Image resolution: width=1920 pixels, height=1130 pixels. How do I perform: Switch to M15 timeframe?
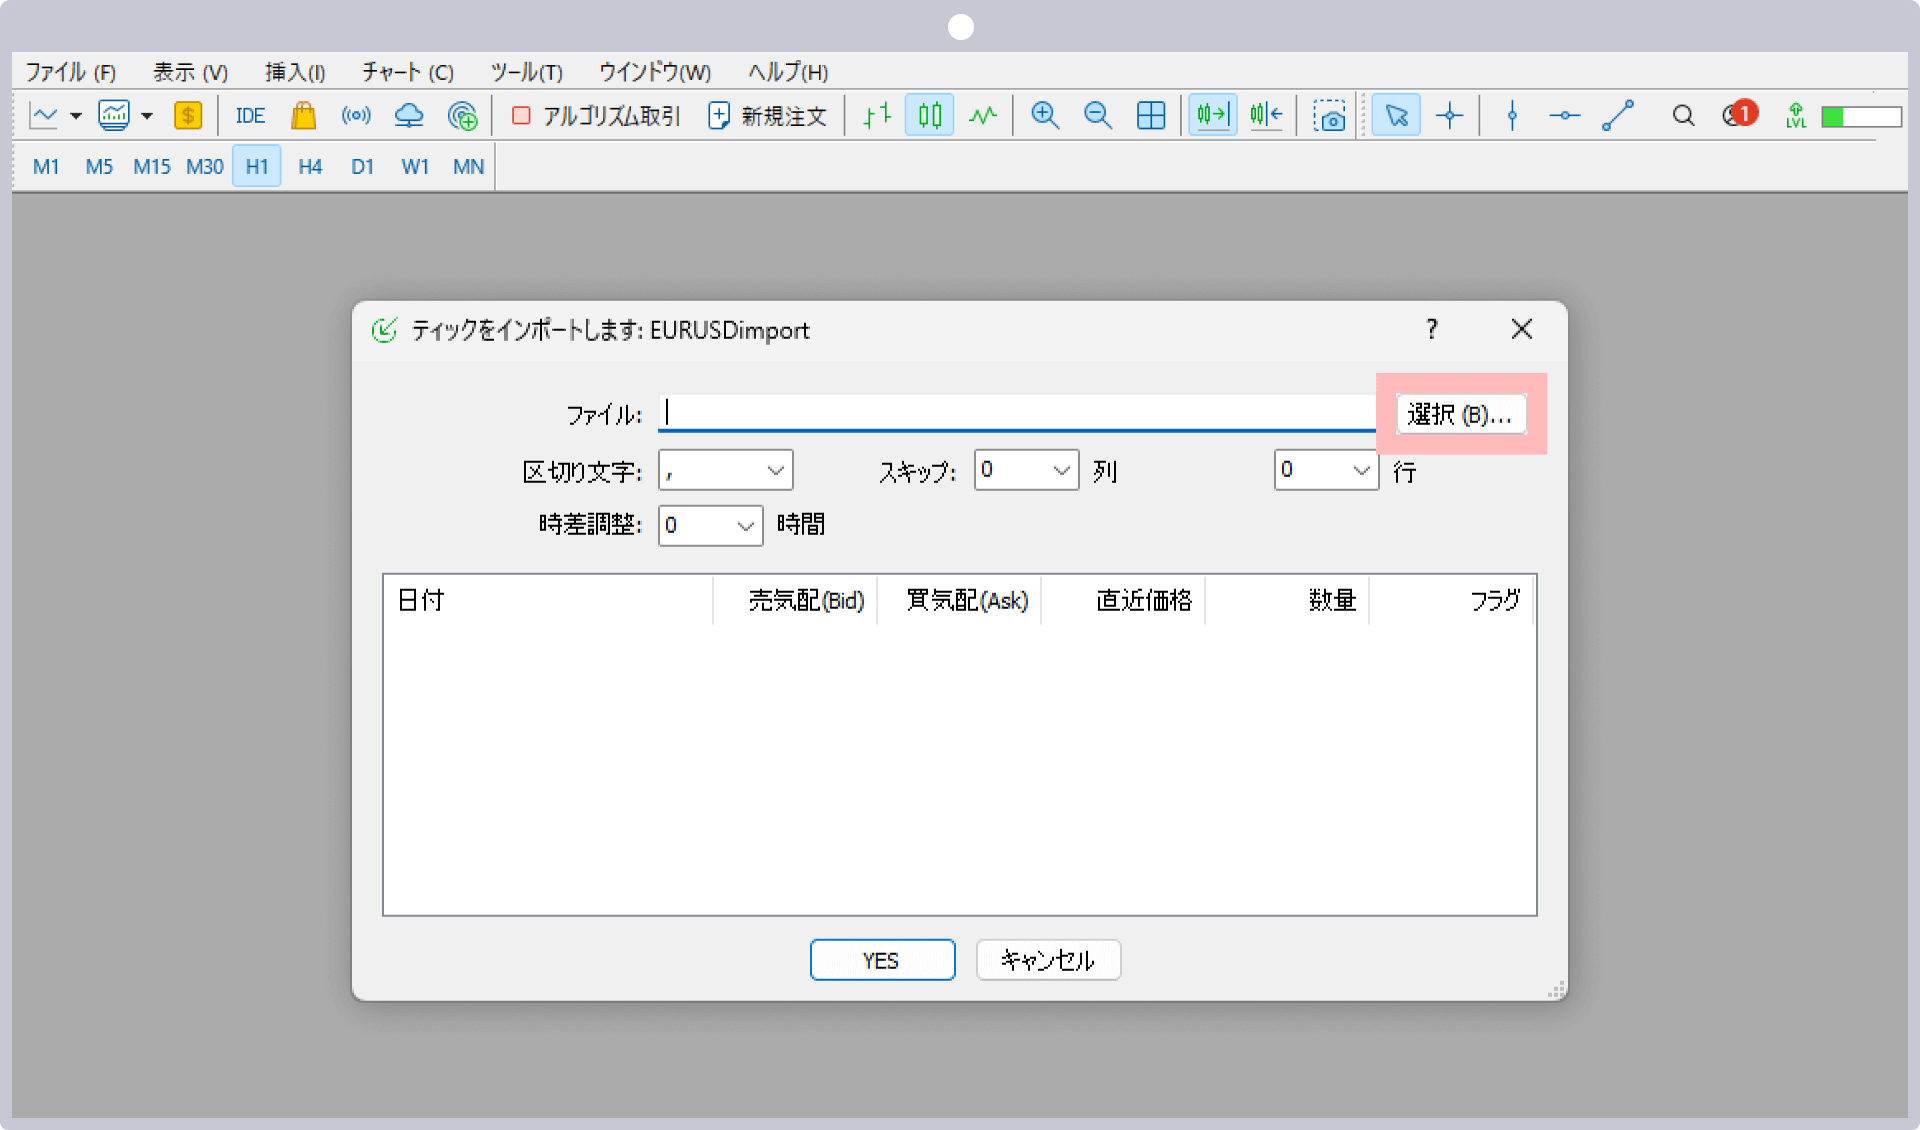pyautogui.click(x=152, y=167)
